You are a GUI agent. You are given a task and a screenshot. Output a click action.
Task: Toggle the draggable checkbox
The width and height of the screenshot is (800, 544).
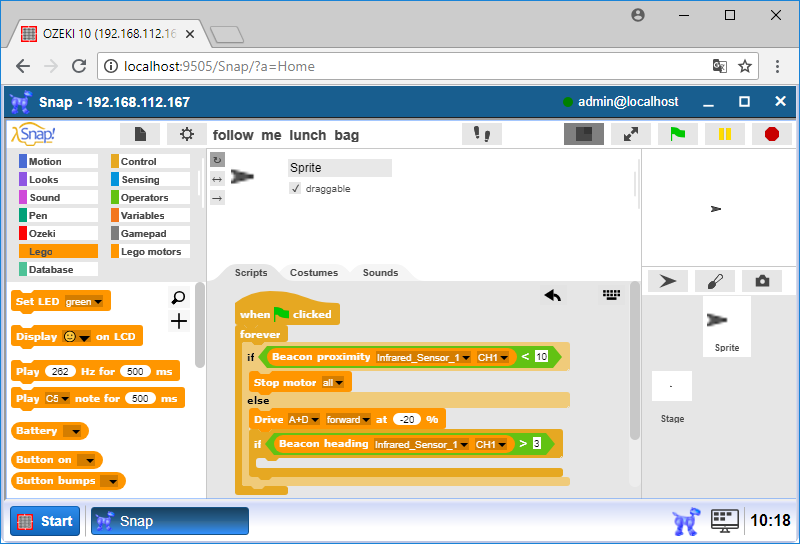click(296, 188)
